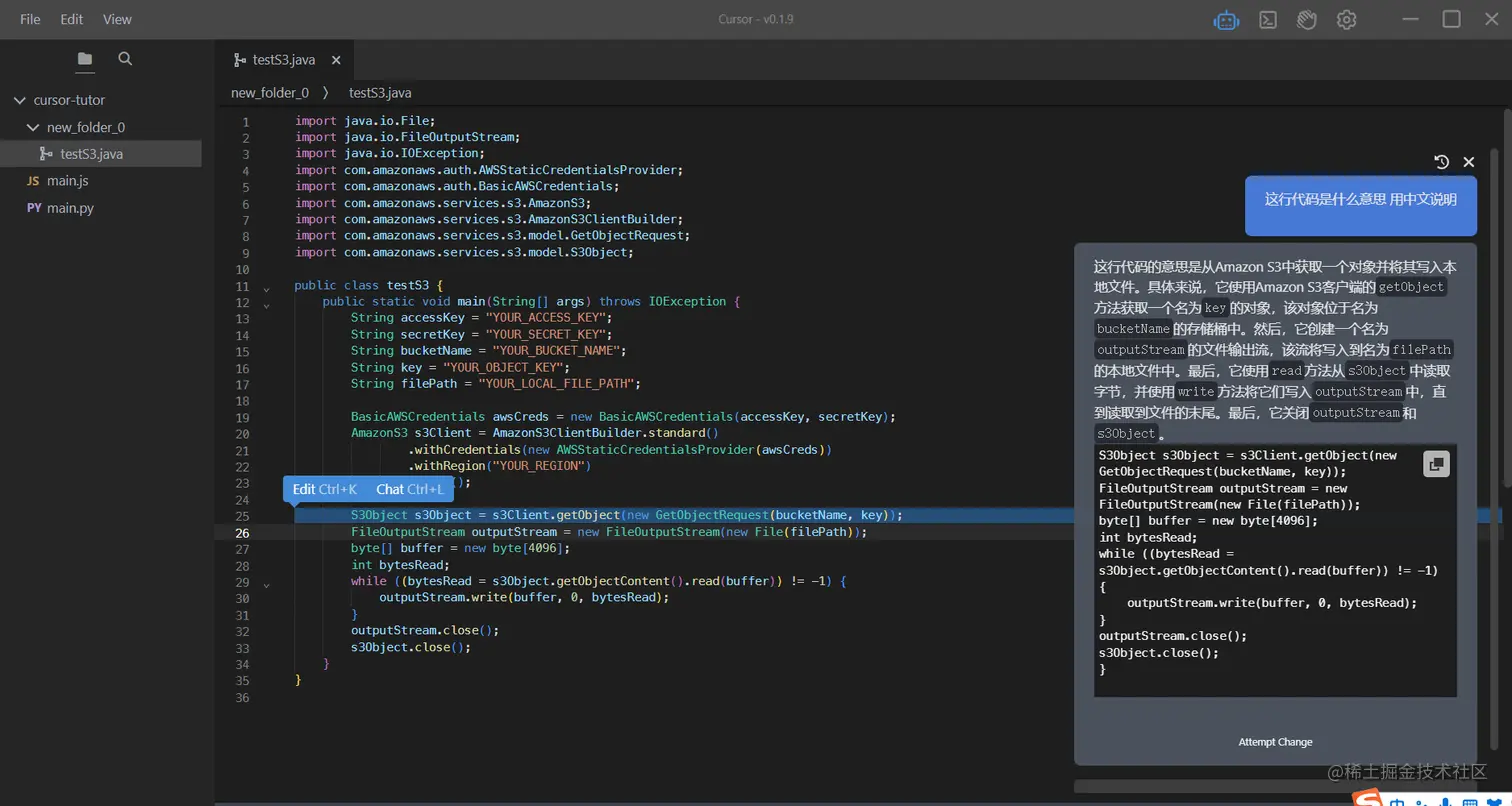
Task: Click the waving hand icon
Action: pyautogui.click(x=1307, y=20)
